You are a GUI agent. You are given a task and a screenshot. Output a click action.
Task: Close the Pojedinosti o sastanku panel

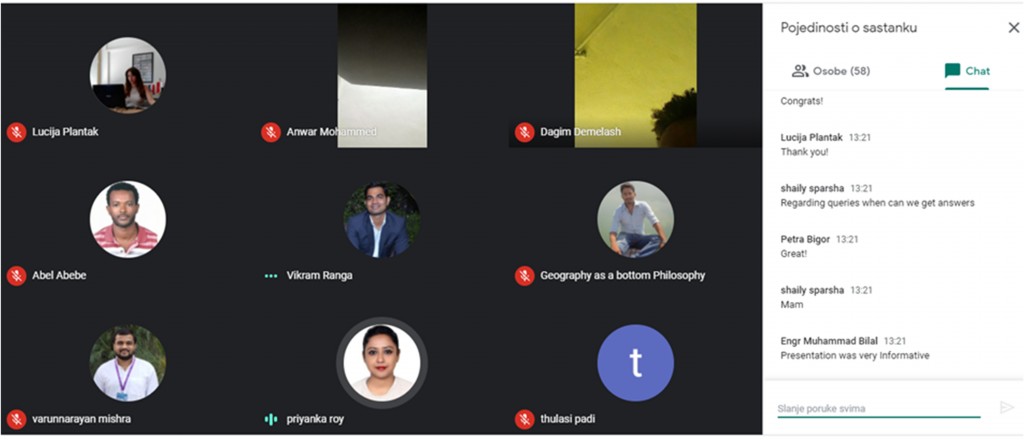coord(1014,27)
